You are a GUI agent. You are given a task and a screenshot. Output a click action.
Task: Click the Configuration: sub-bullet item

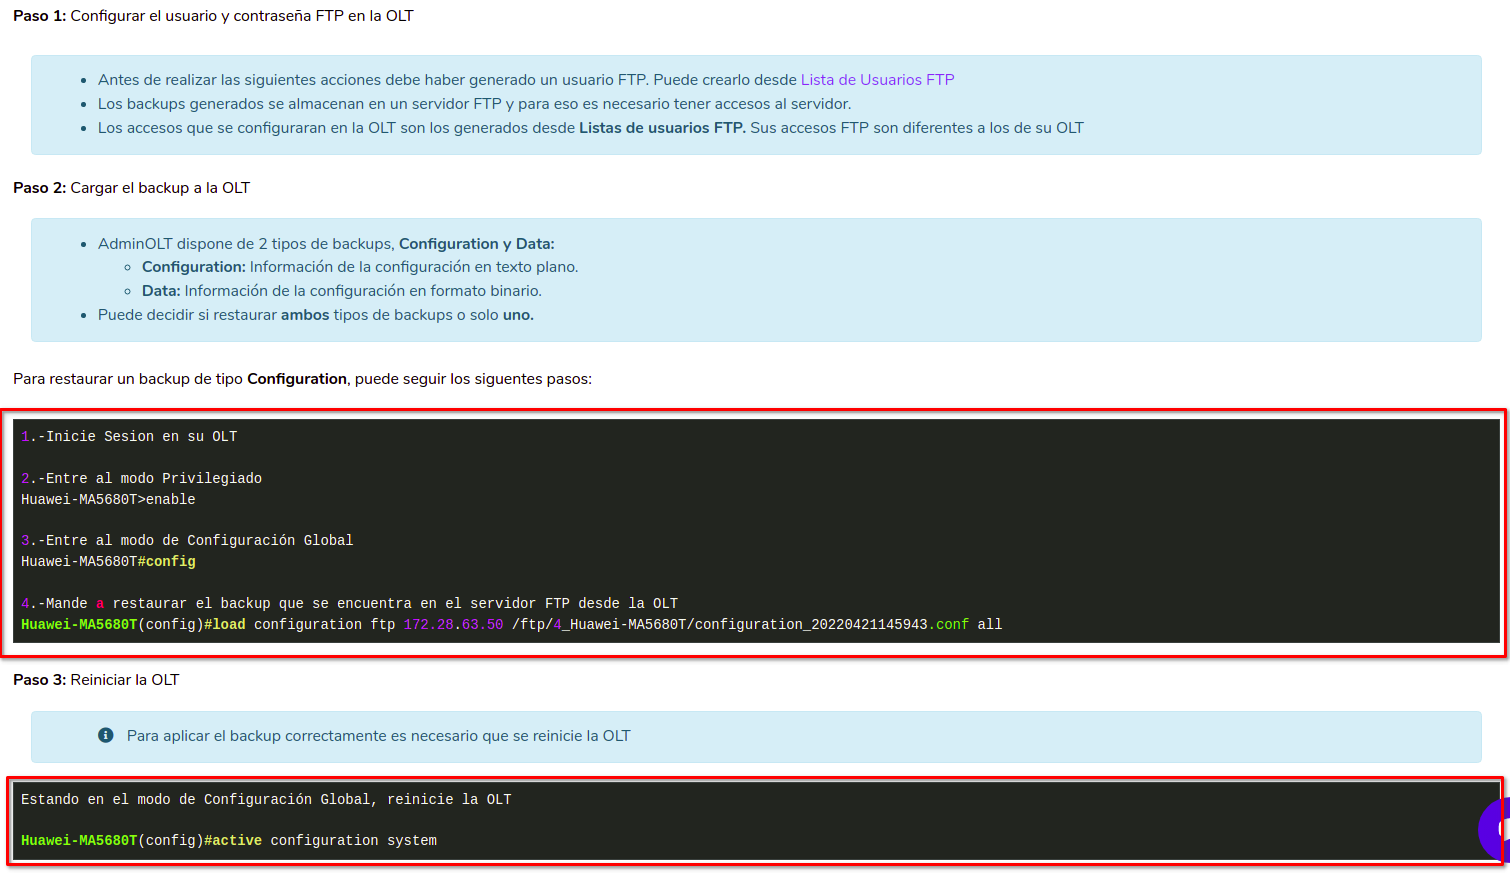[359, 267]
